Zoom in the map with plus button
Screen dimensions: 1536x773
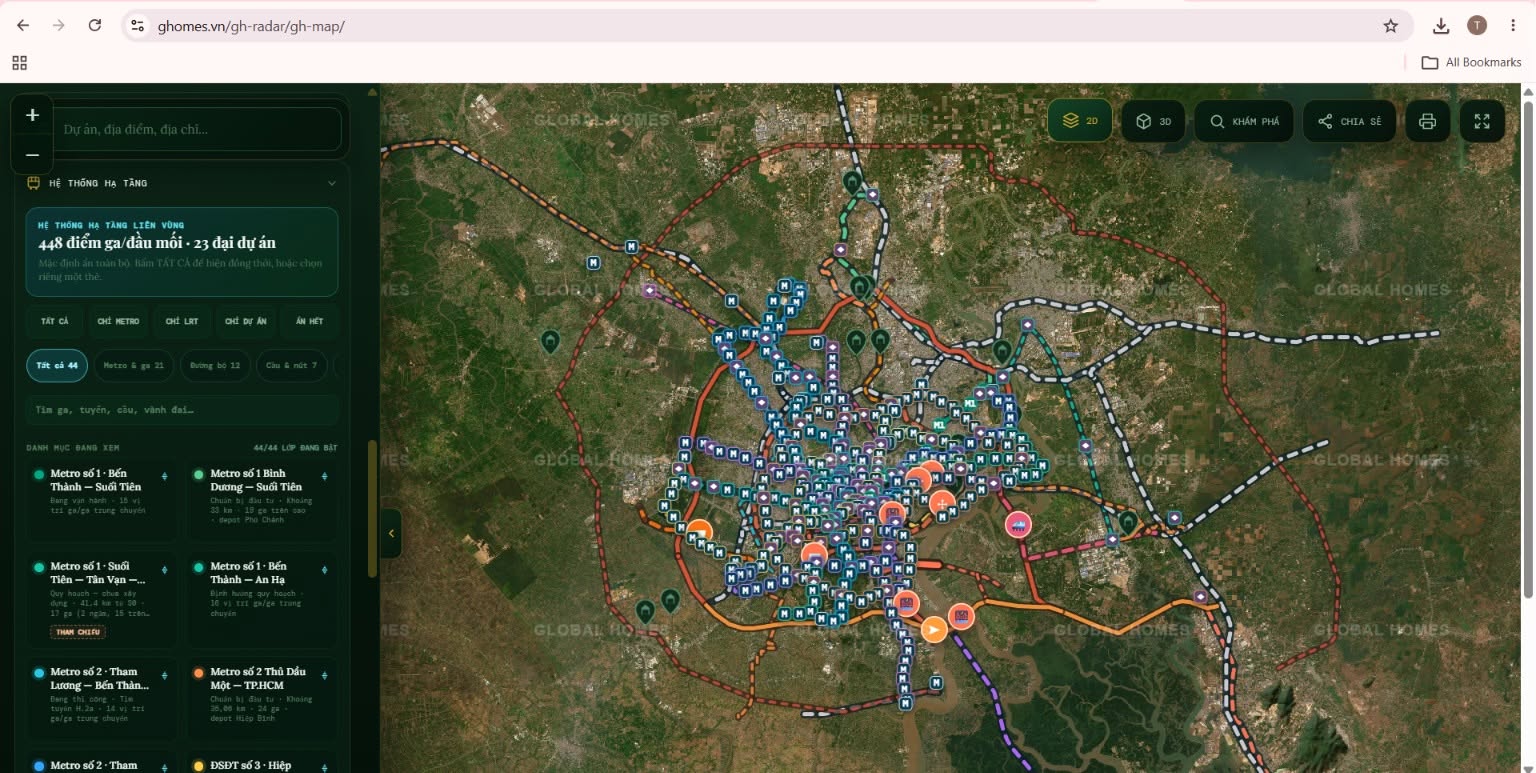click(x=32, y=115)
